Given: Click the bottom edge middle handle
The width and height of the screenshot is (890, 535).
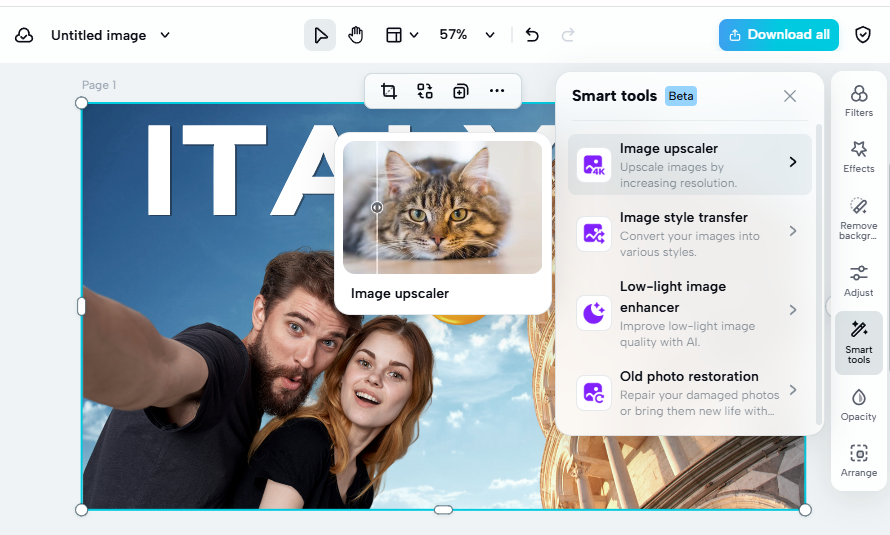Looking at the screenshot, I should coord(443,509).
